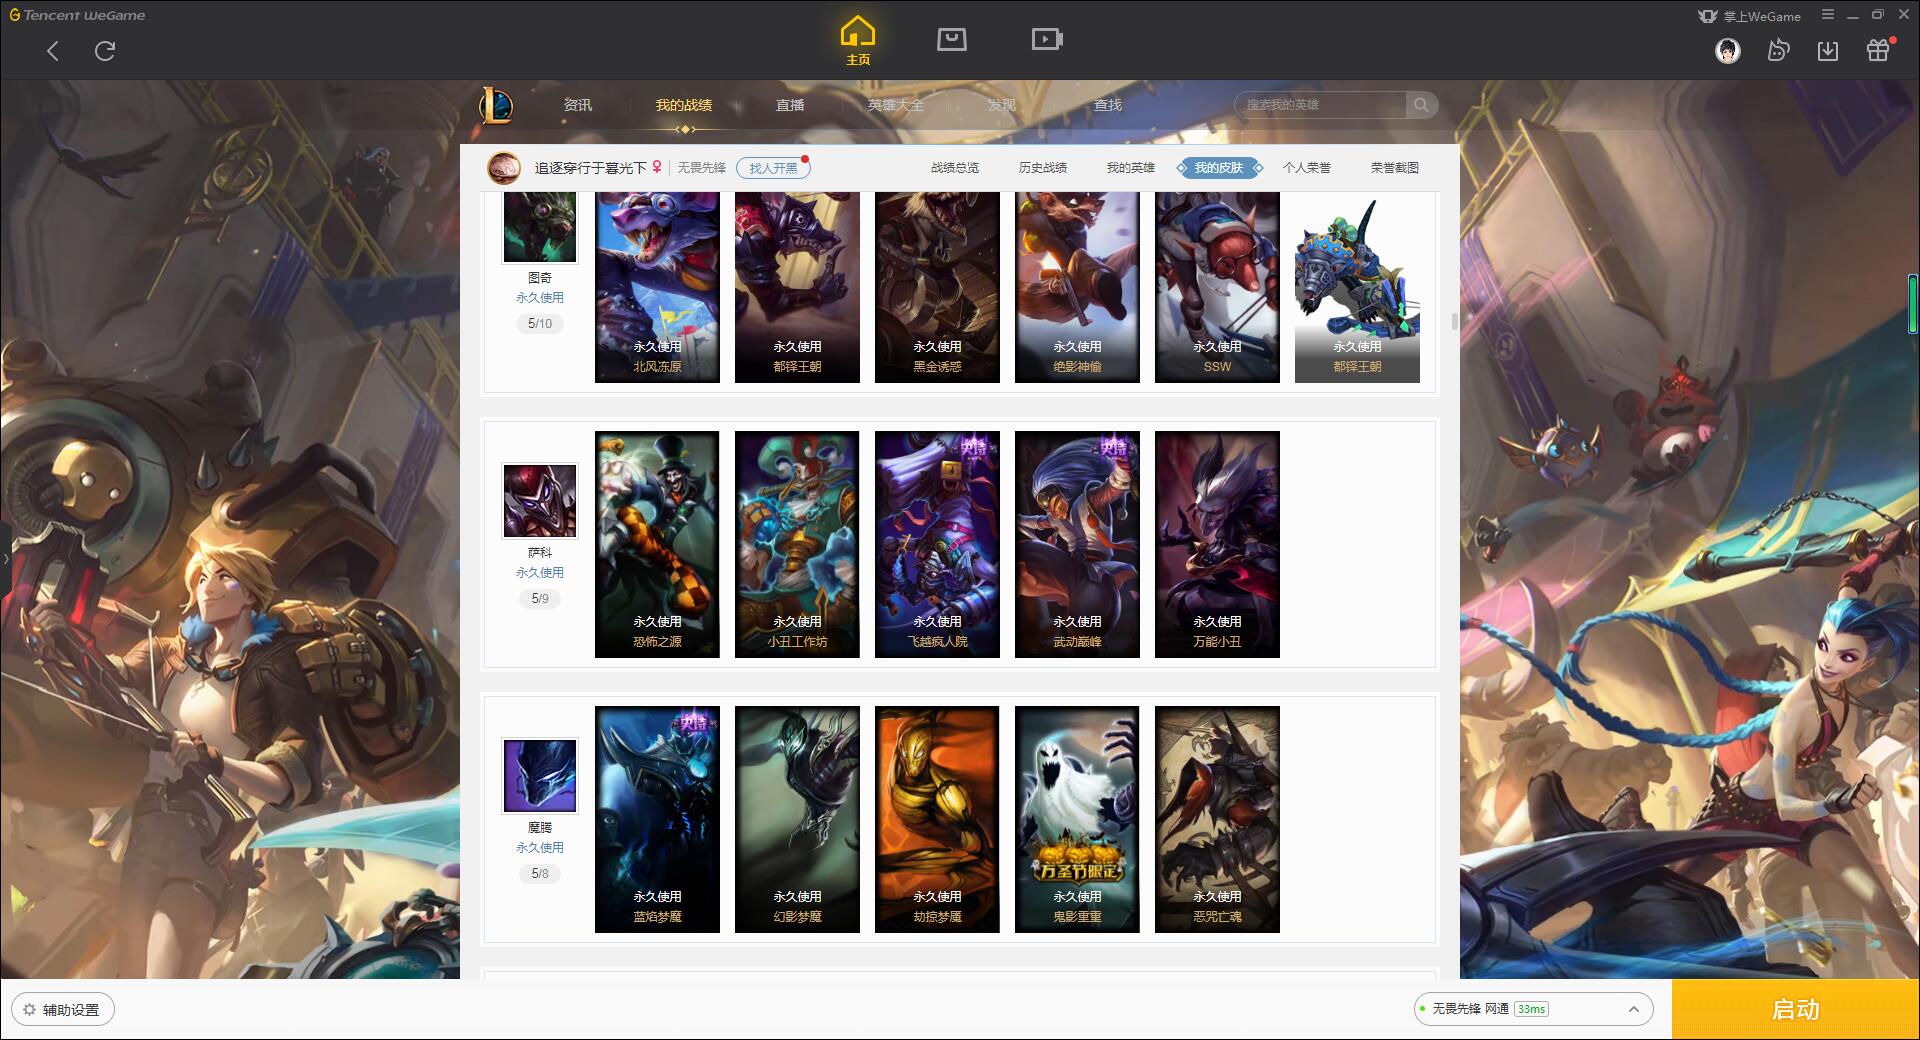Open the 主页 home icon
Screen dimensions: 1920x1040
click(x=857, y=41)
